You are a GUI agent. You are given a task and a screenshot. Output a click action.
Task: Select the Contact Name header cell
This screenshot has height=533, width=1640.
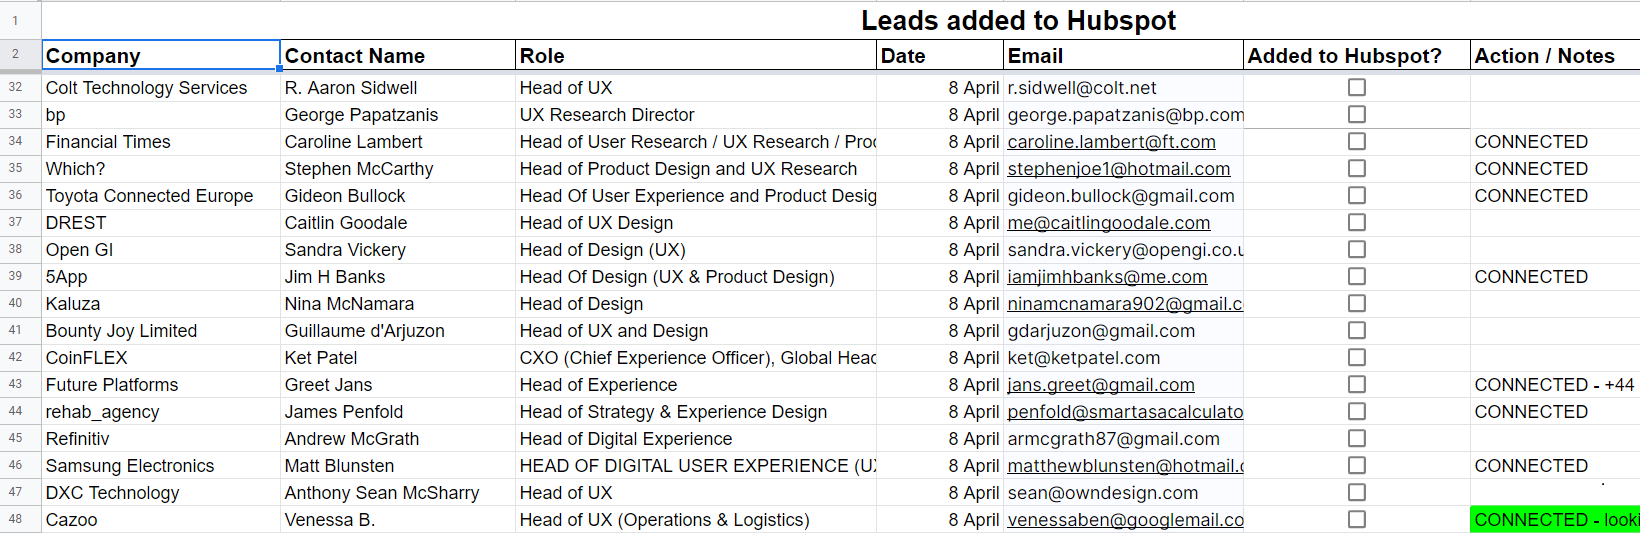tap(397, 56)
